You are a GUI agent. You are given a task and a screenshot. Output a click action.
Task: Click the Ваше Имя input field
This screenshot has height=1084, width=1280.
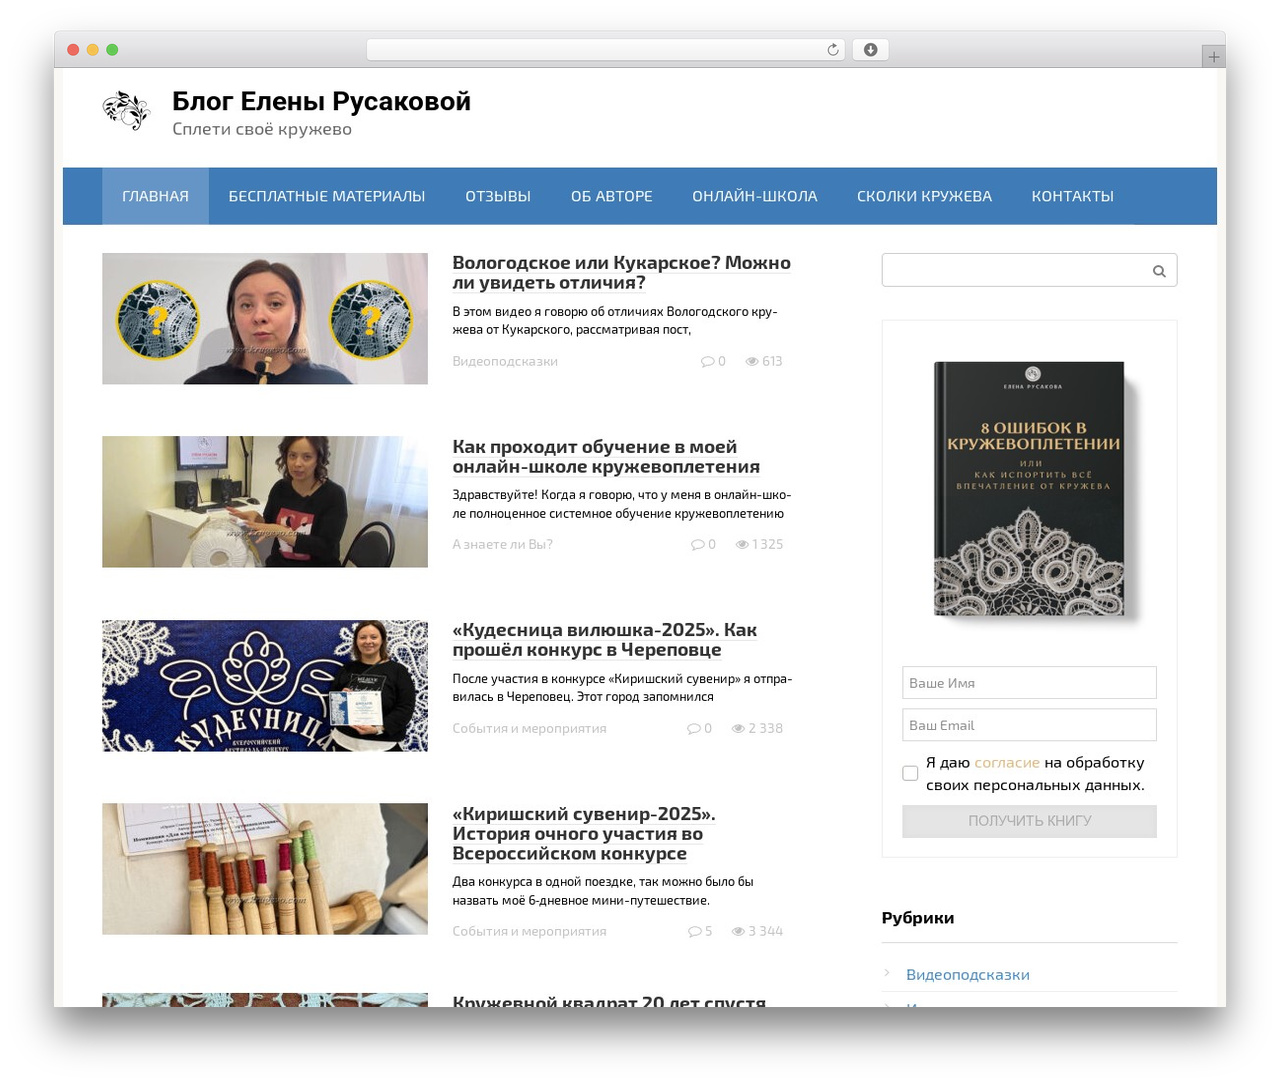(1029, 683)
